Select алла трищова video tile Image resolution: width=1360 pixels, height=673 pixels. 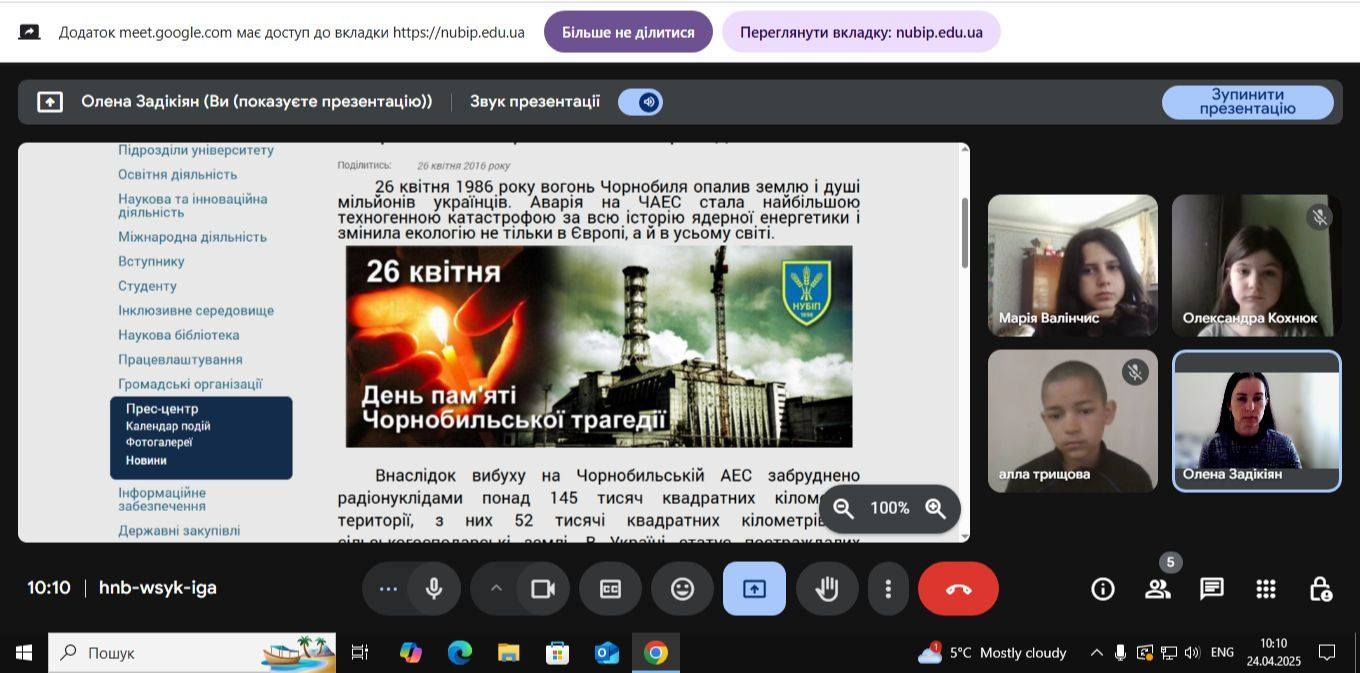pyautogui.click(x=1073, y=421)
